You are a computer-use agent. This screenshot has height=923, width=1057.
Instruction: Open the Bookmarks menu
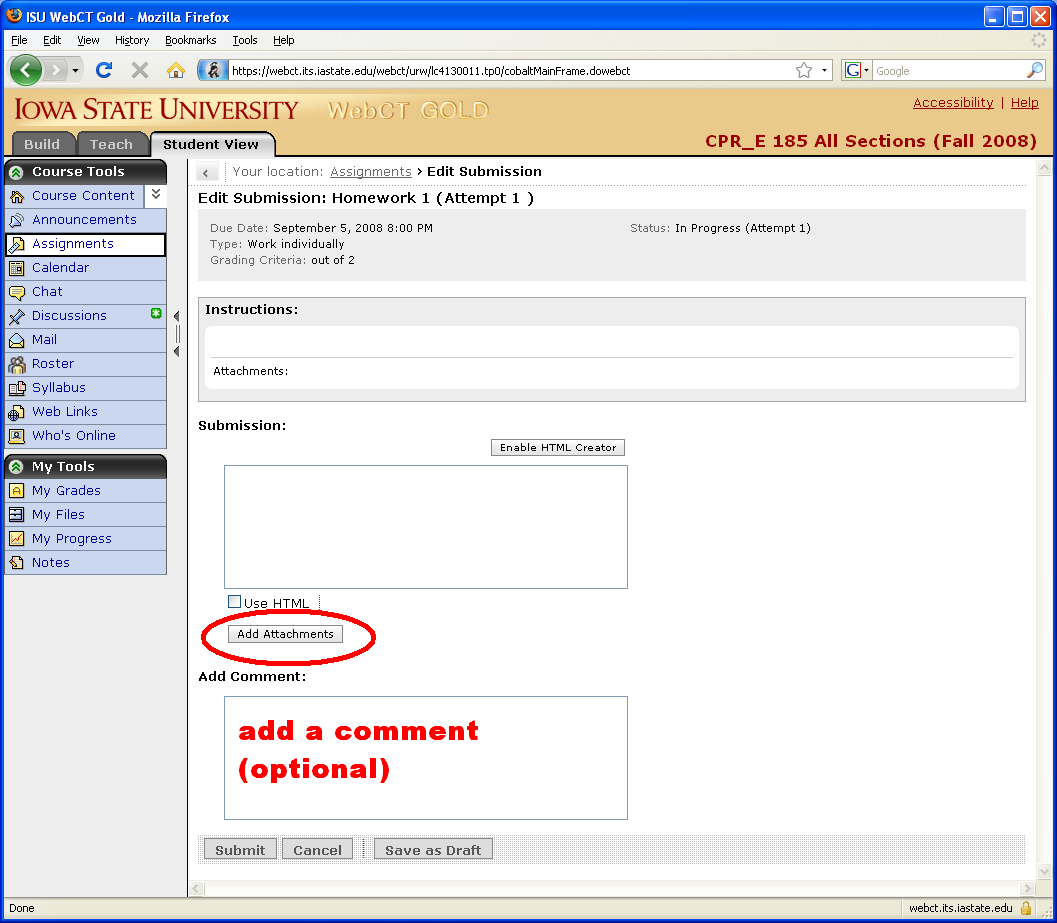190,40
